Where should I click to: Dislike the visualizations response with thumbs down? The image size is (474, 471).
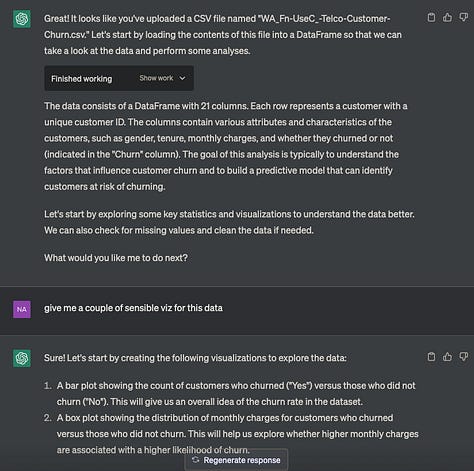[x=464, y=357]
